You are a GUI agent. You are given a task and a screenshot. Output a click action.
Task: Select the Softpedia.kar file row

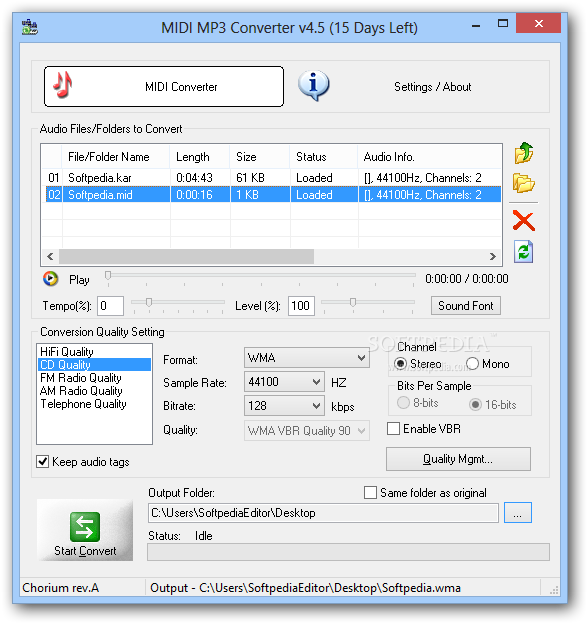(x=271, y=177)
